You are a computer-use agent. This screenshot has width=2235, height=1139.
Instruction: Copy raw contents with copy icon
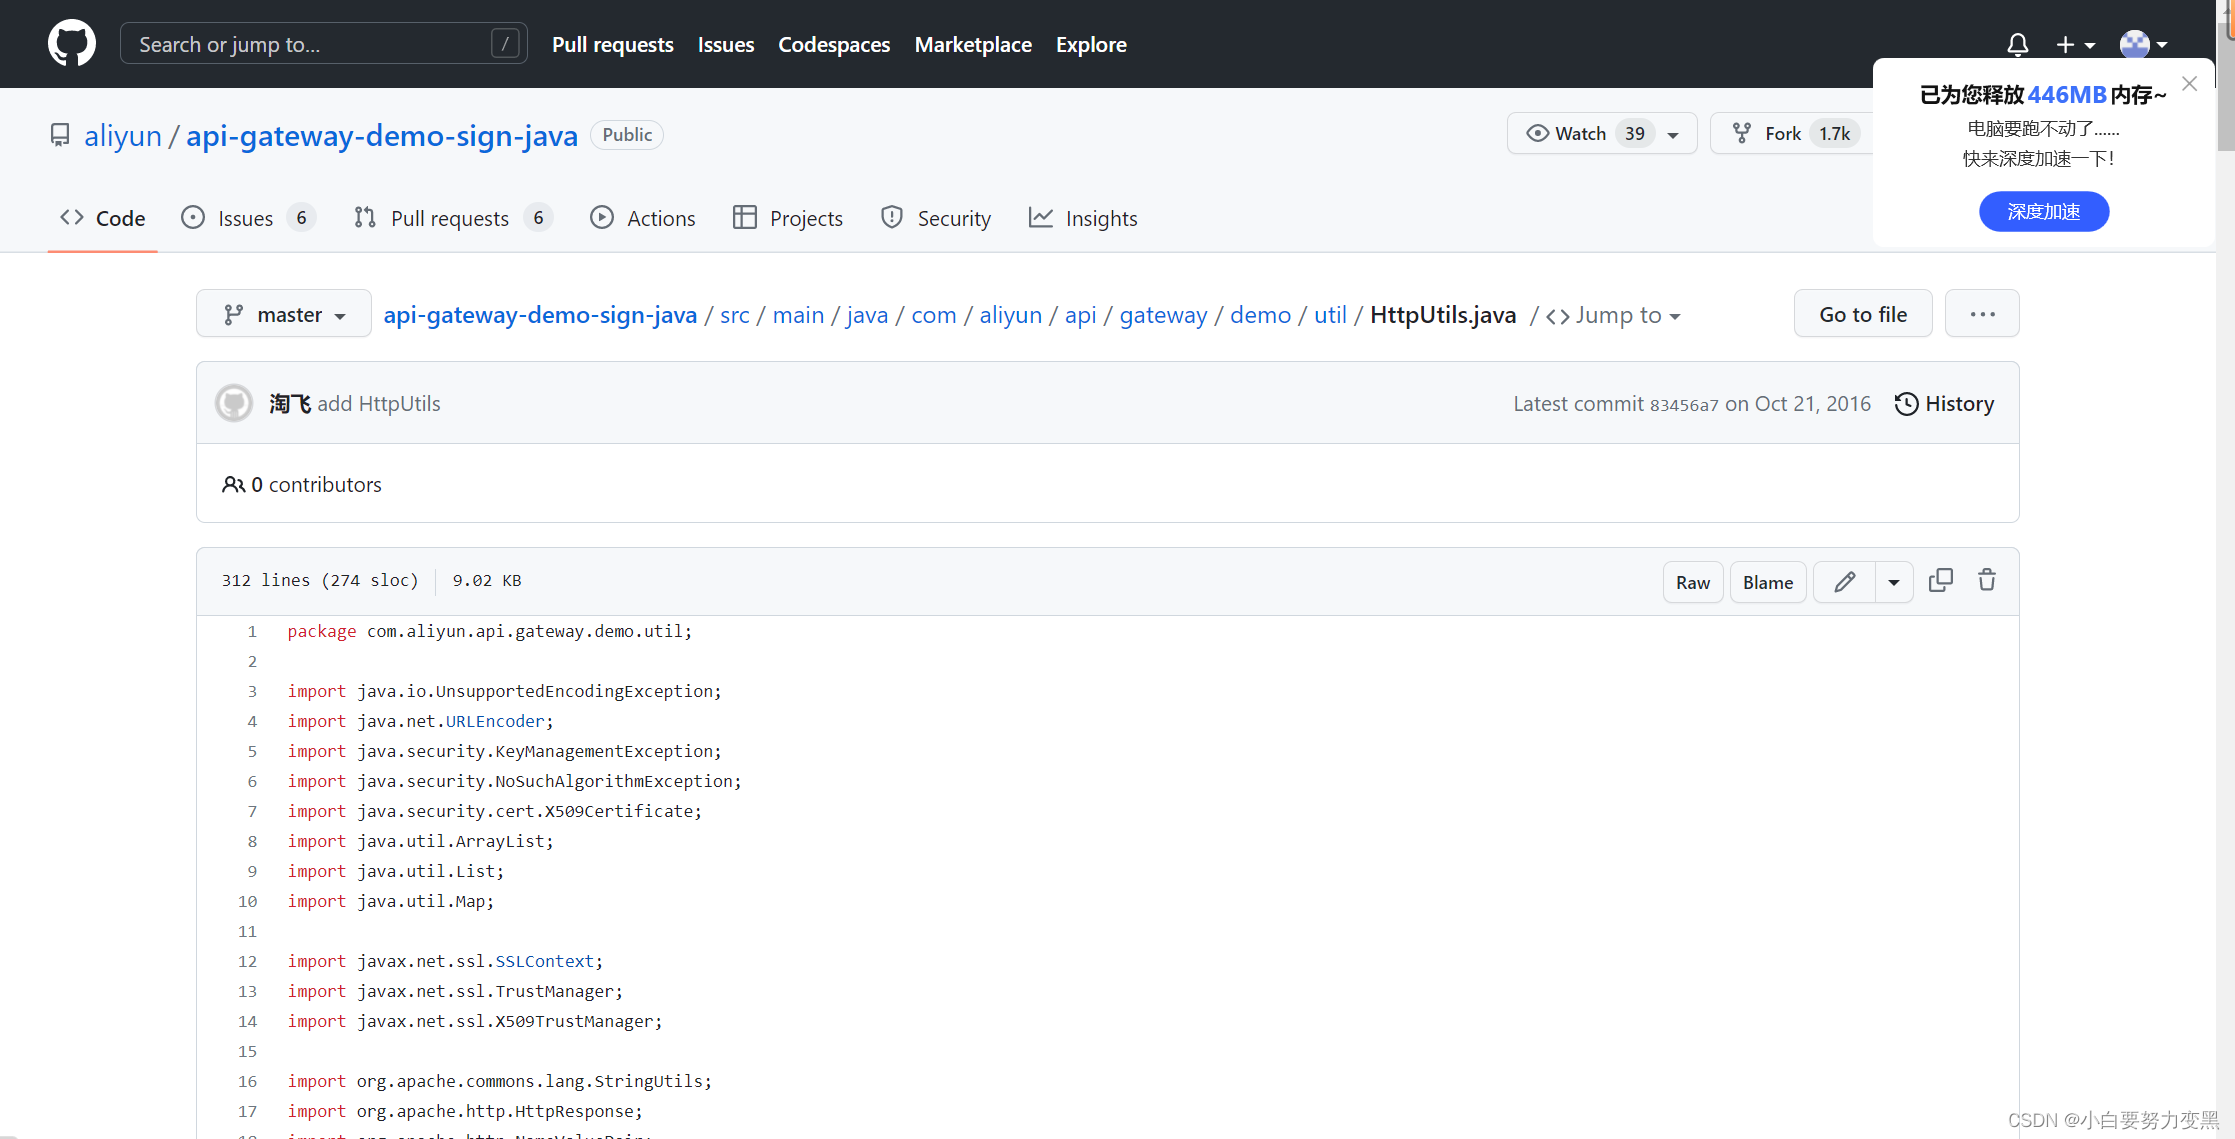click(x=1940, y=581)
